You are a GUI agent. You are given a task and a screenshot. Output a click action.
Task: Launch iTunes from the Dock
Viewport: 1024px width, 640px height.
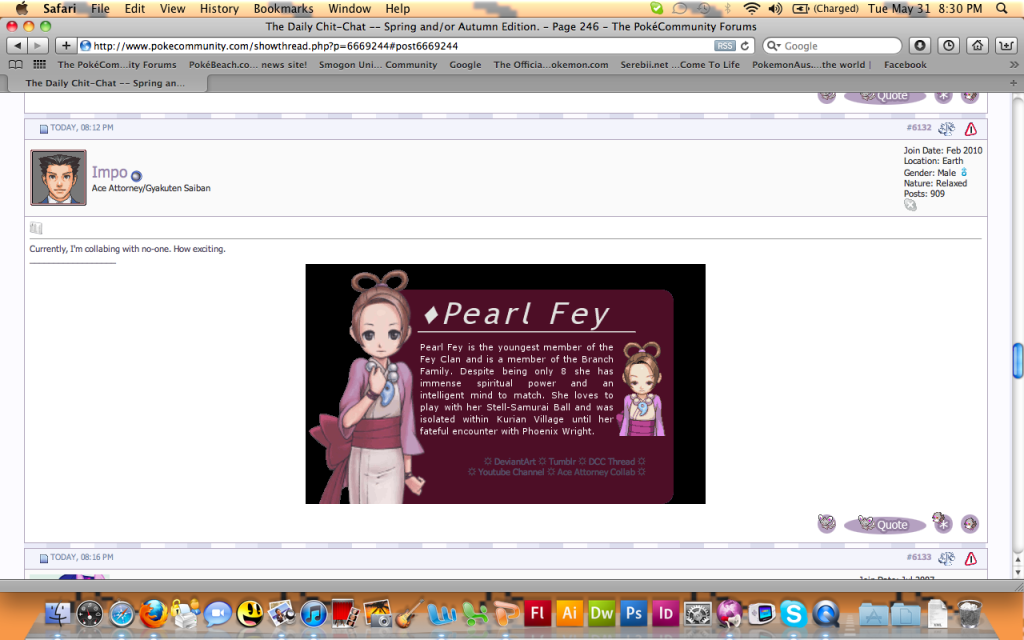point(313,614)
